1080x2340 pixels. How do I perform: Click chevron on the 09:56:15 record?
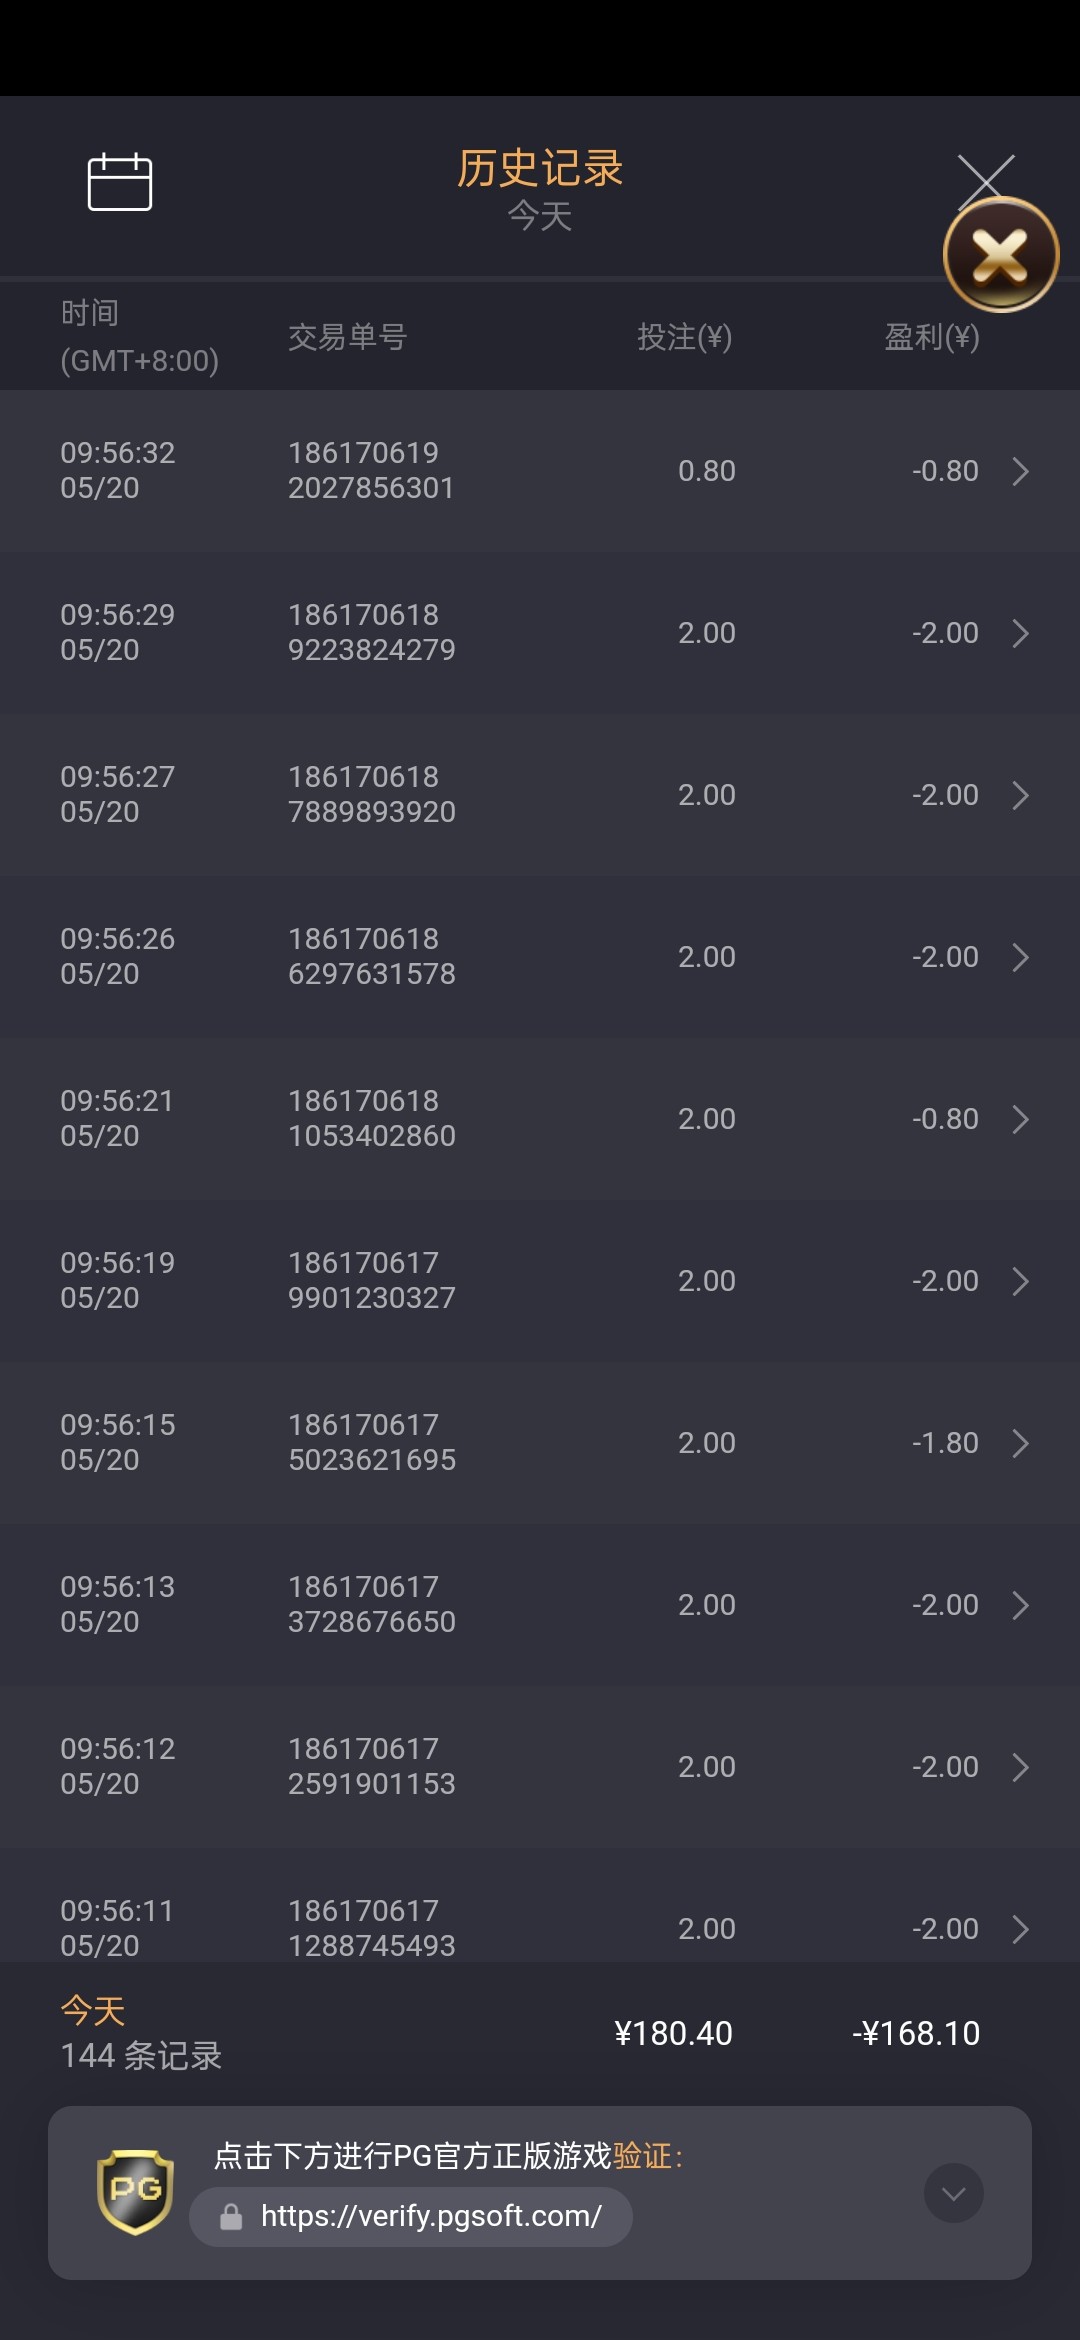click(1020, 1443)
